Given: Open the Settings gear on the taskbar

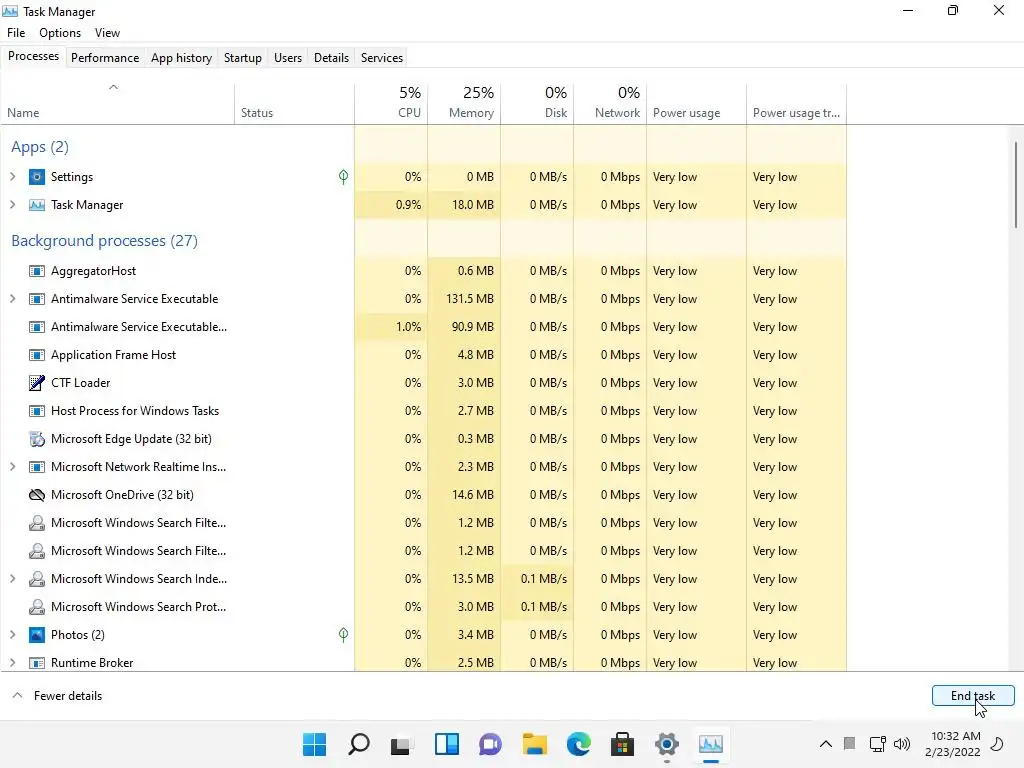Looking at the screenshot, I should pos(667,744).
